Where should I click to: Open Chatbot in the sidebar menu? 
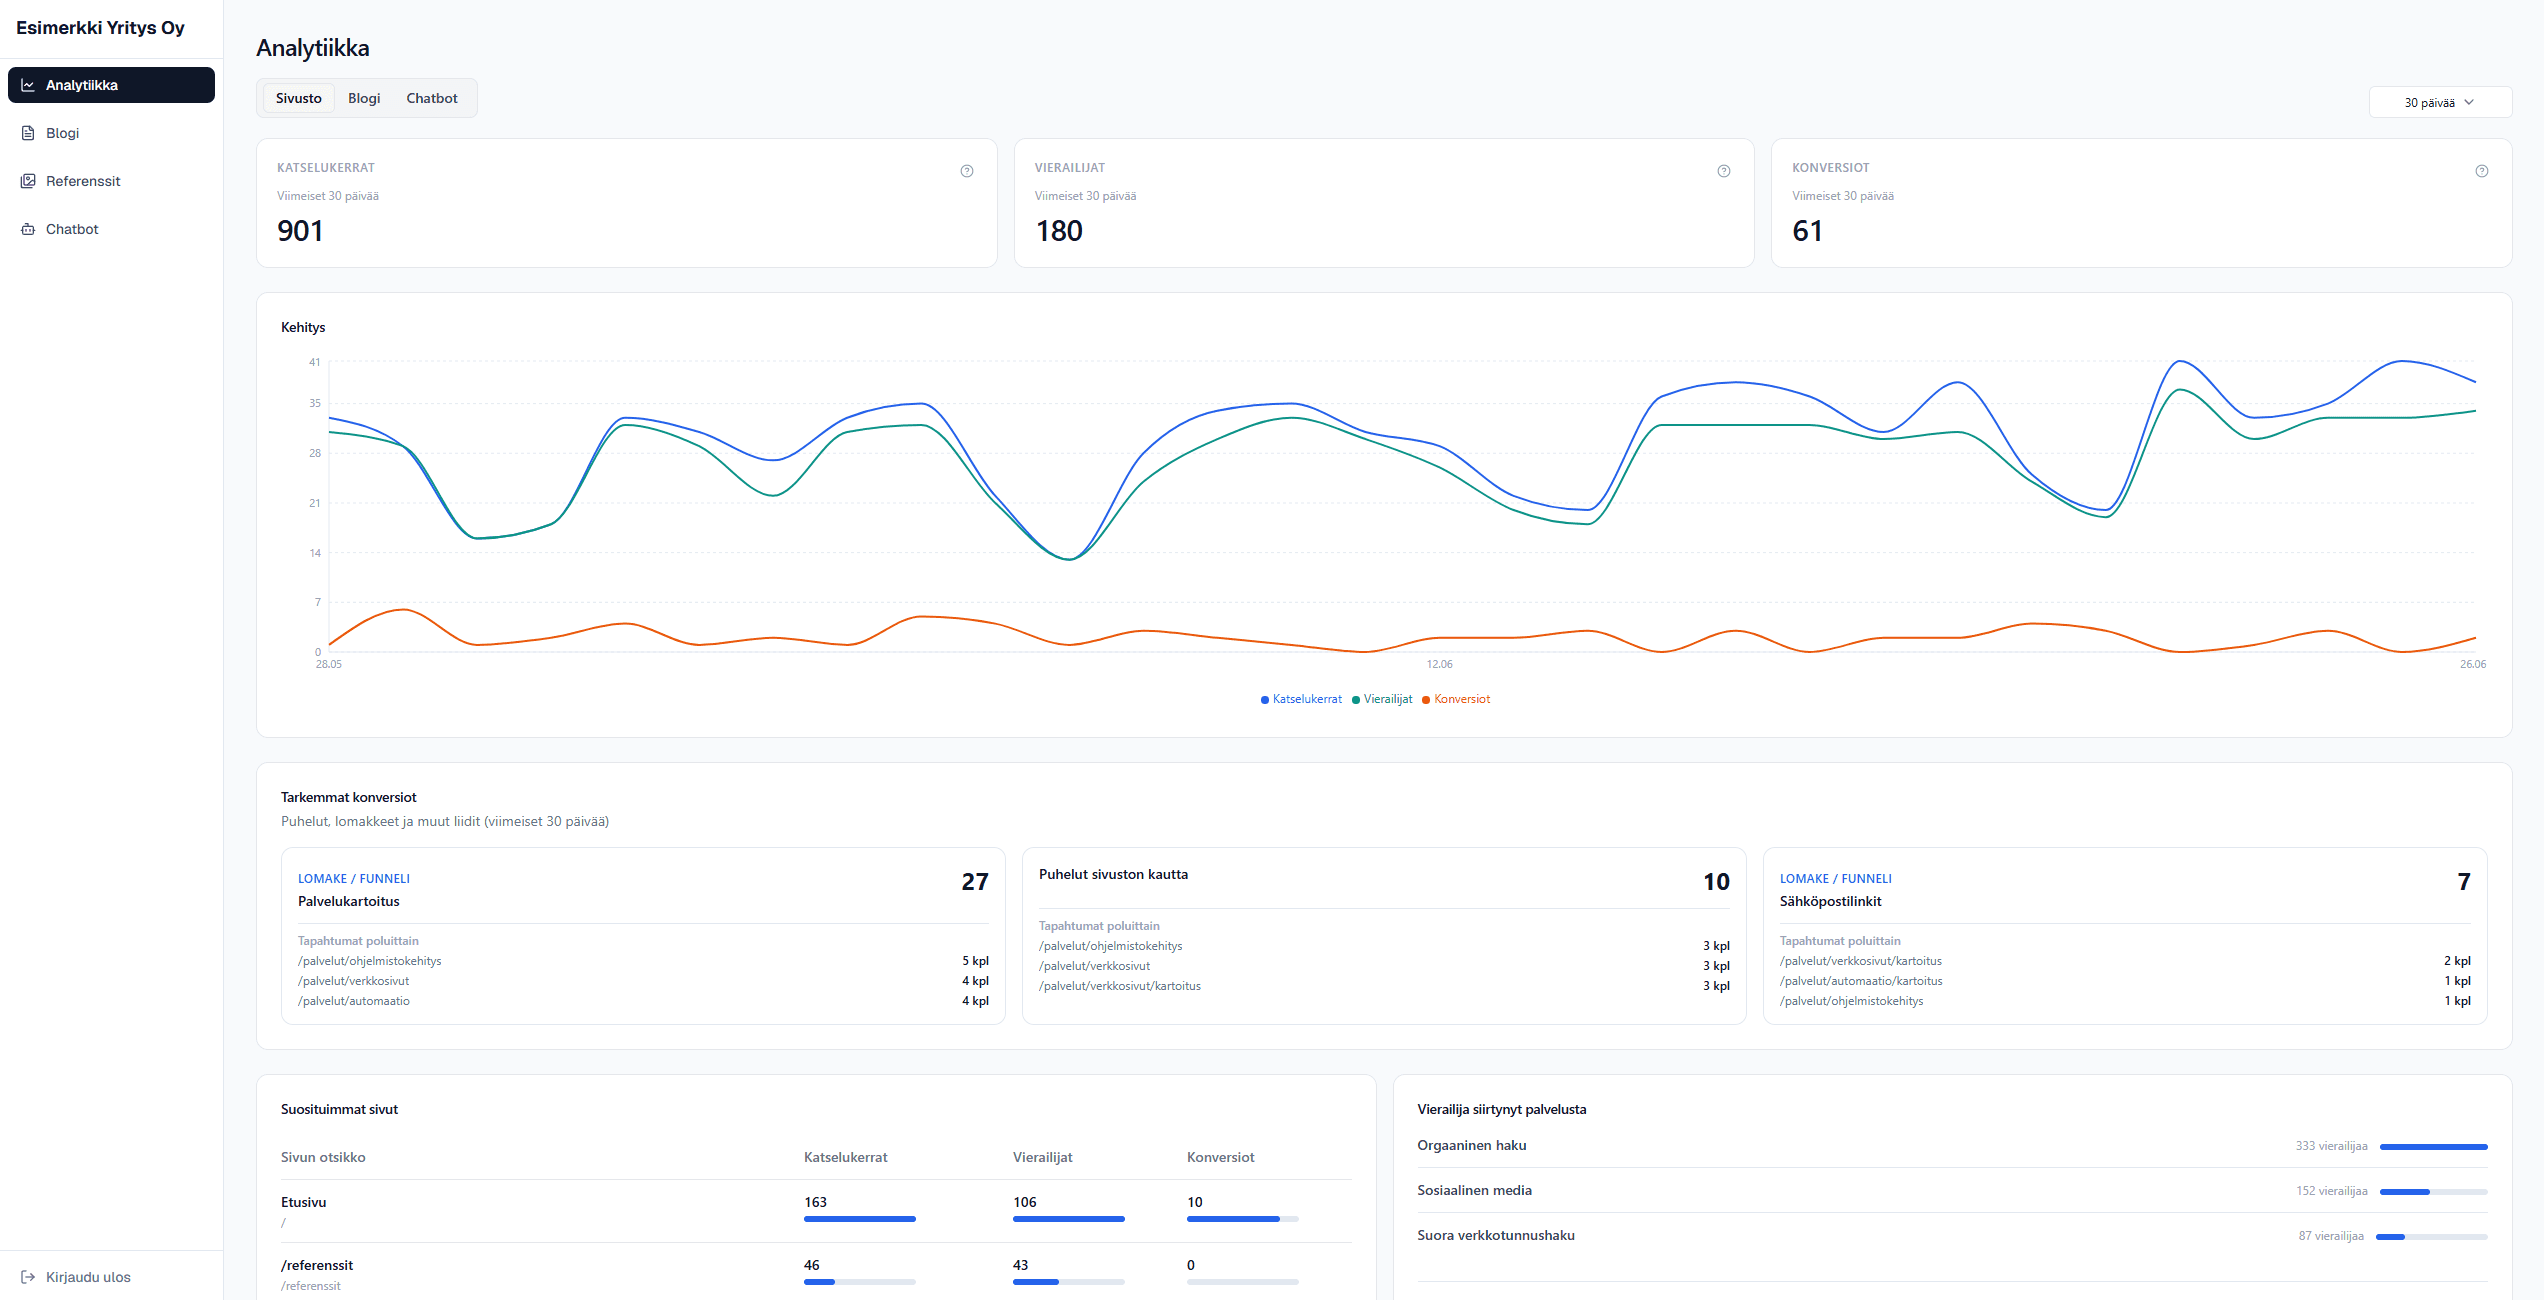click(111, 229)
